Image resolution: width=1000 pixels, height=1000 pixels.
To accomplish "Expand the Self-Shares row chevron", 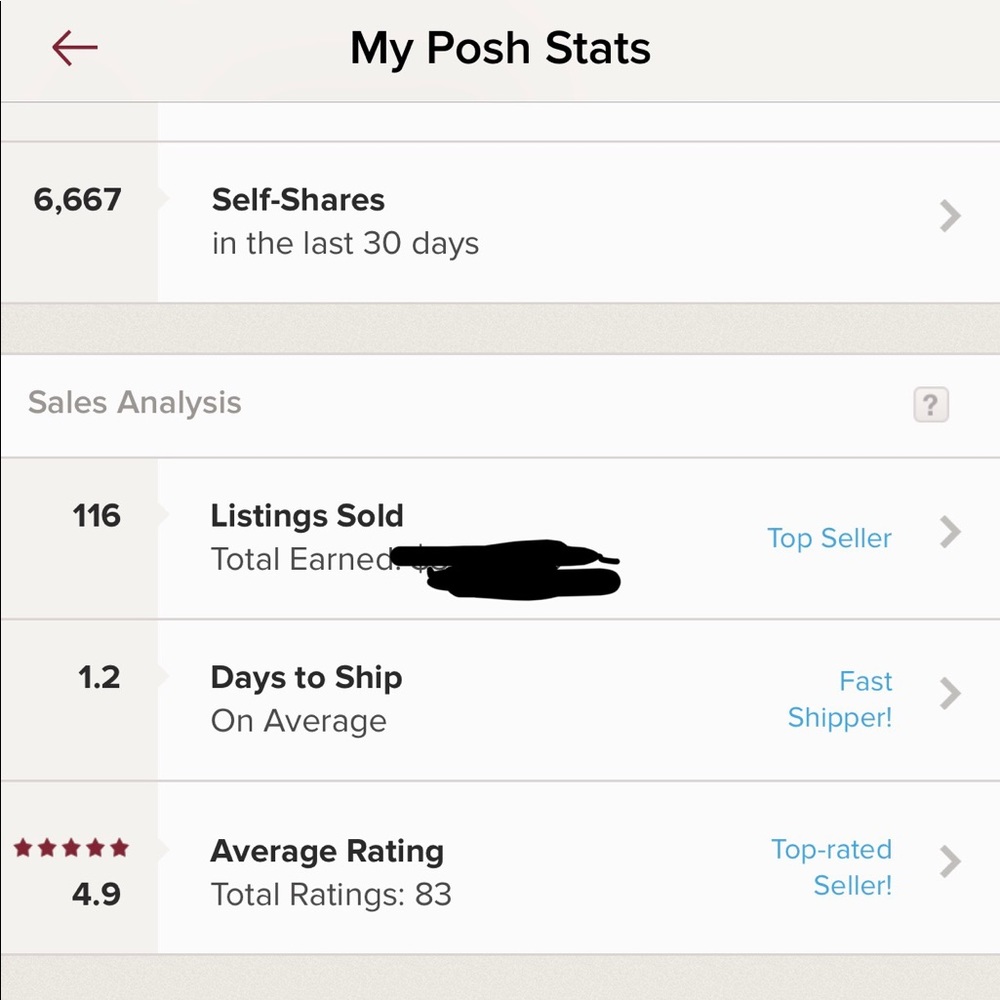I will pos(949,216).
